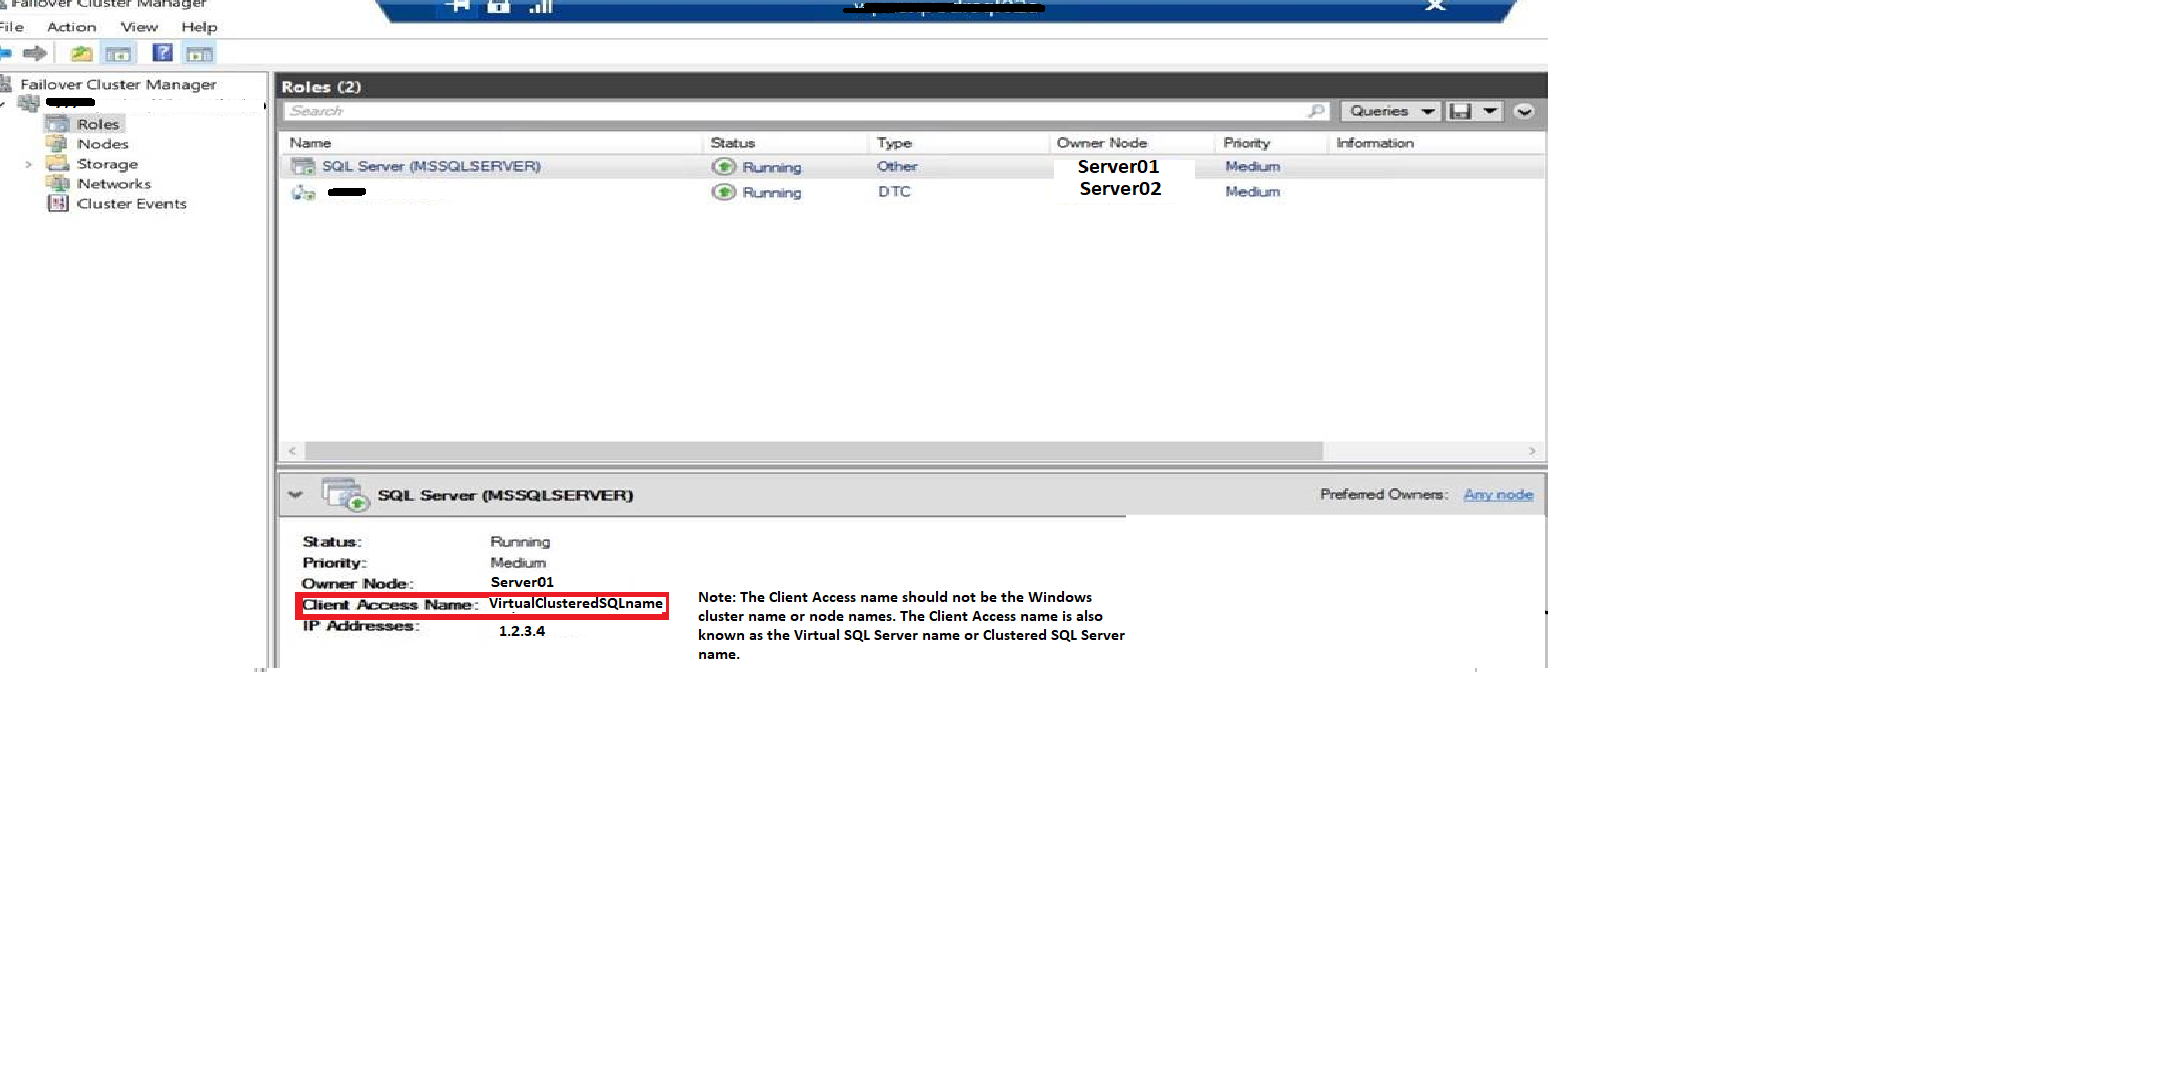The image size is (2166, 1080).
Task: Open the View menu
Action: coord(139,27)
